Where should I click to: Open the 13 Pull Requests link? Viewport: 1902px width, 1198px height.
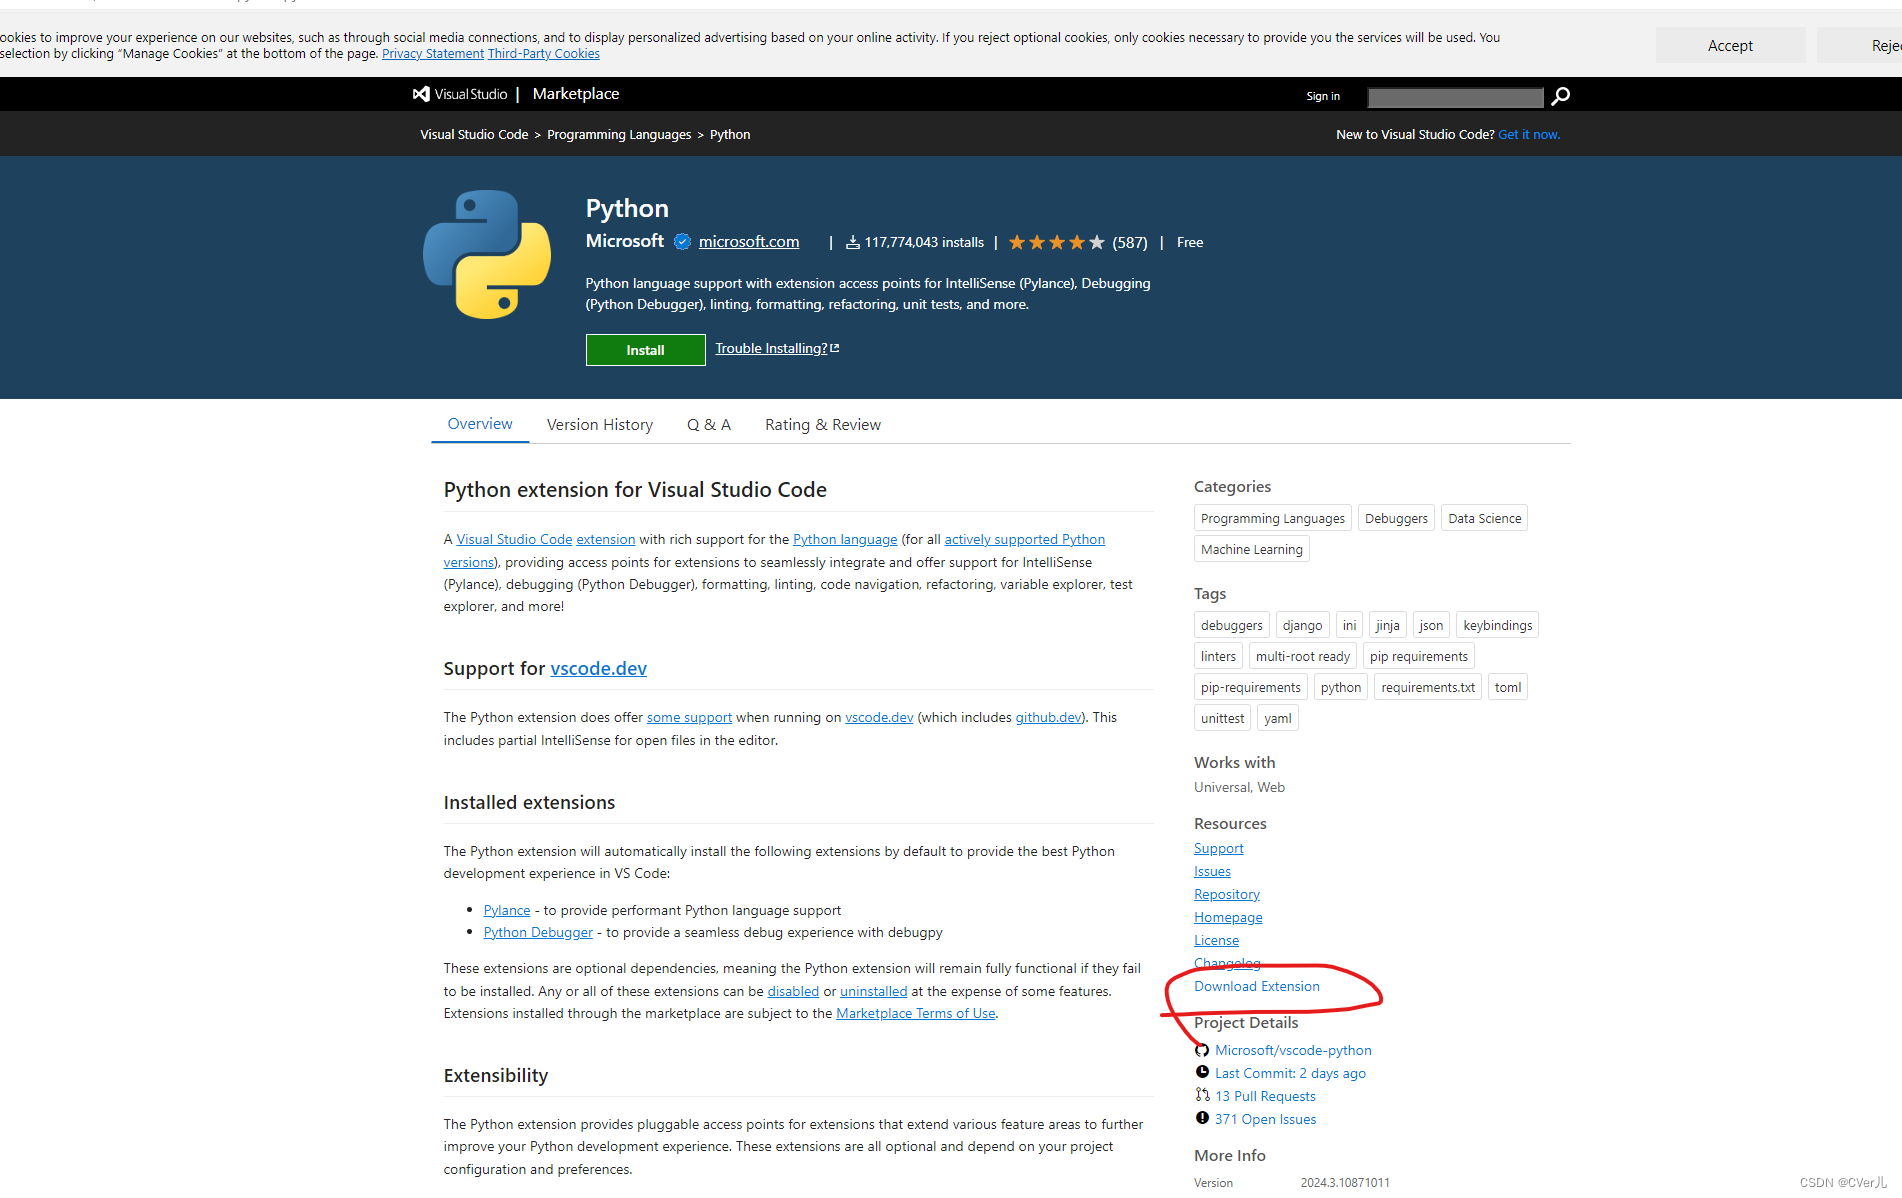point(1265,1096)
